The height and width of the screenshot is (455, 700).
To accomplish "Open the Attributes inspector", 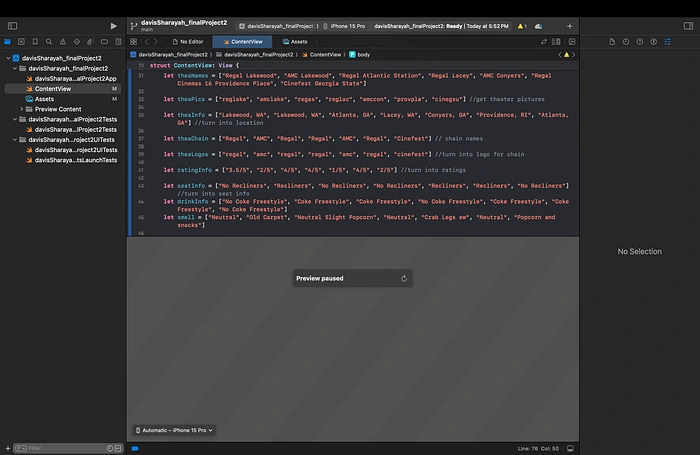I will click(x=667, y=42).
